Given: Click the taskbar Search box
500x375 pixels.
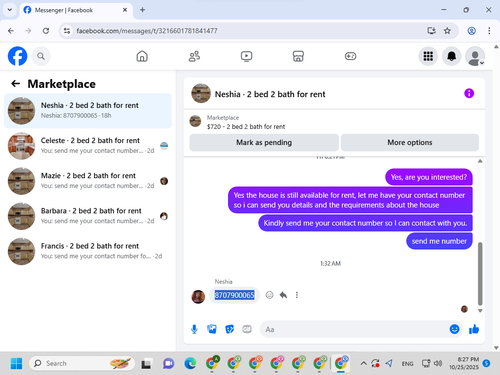Looking at the screenshot, I should coord(82,363).
